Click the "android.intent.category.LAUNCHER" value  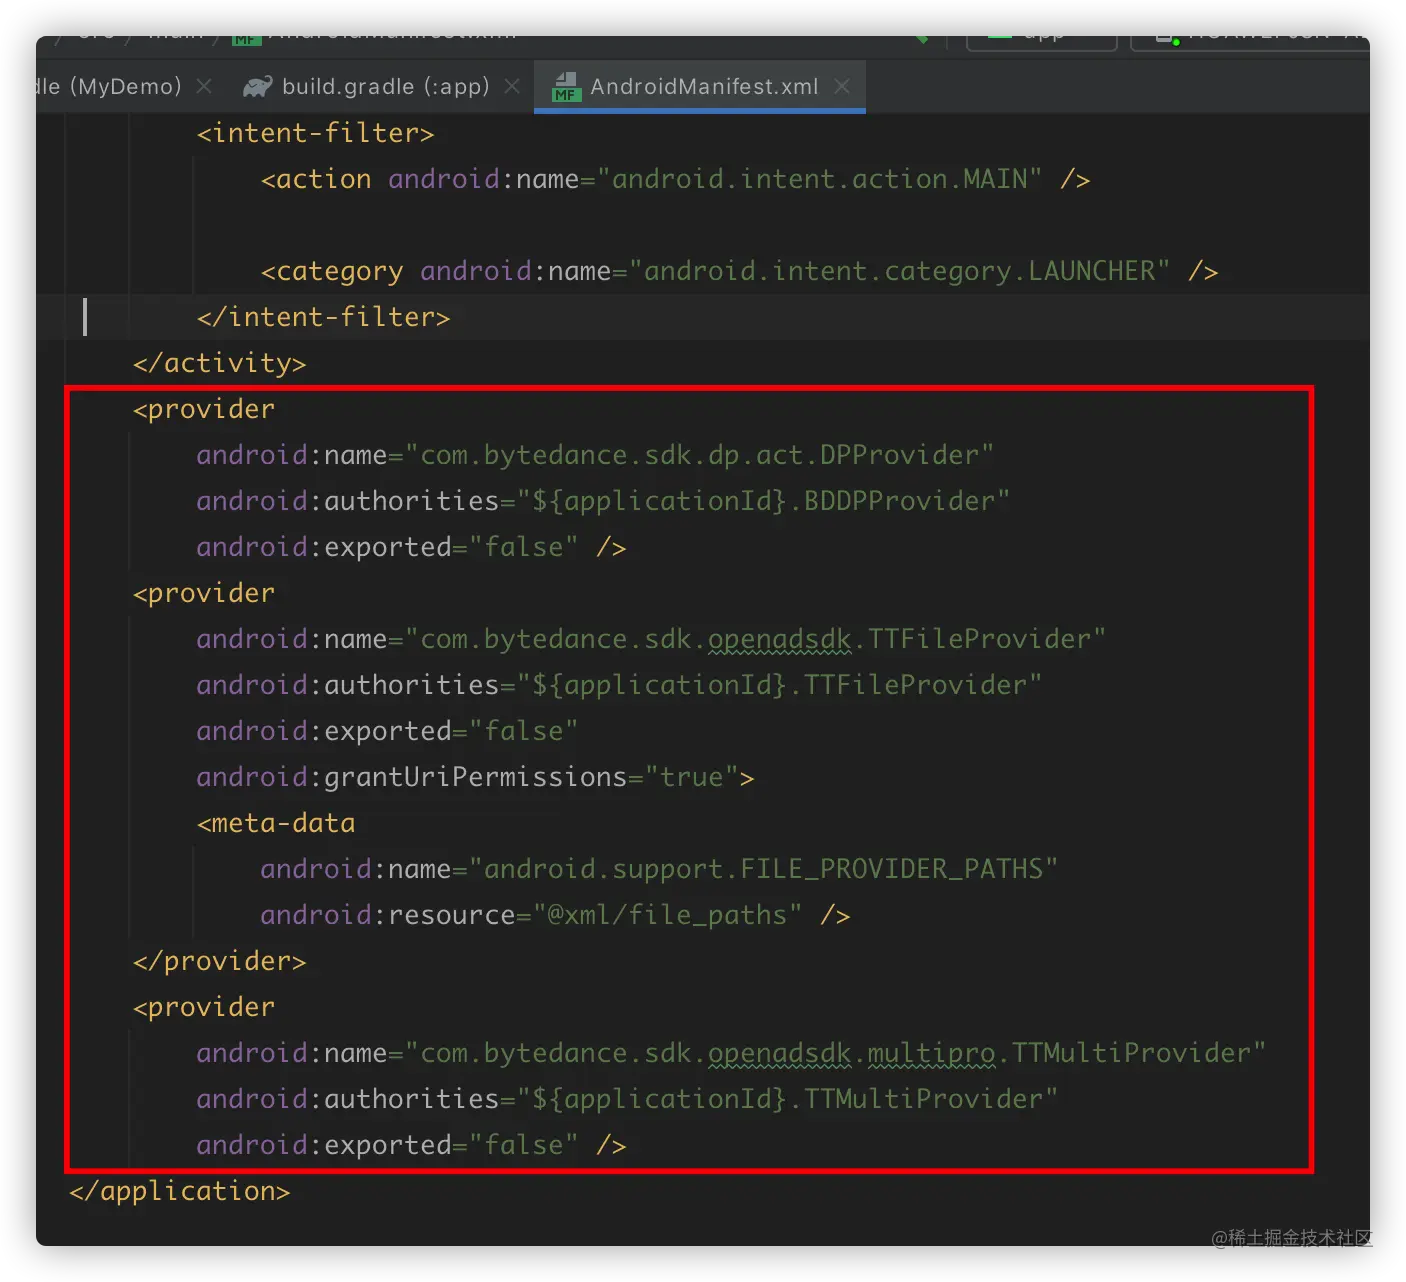tap(899, 271)
